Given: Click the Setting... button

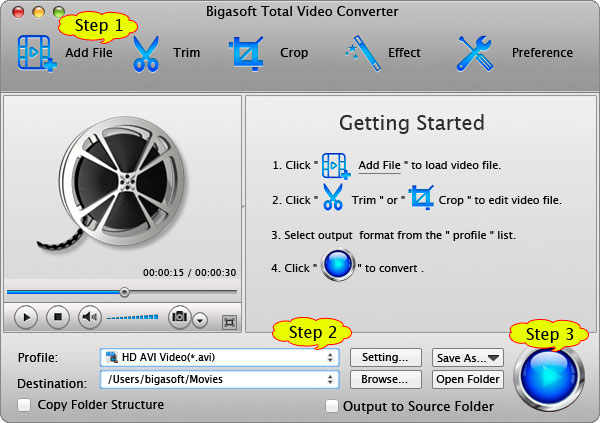Looking at the screenshot, I should point(386,358).
